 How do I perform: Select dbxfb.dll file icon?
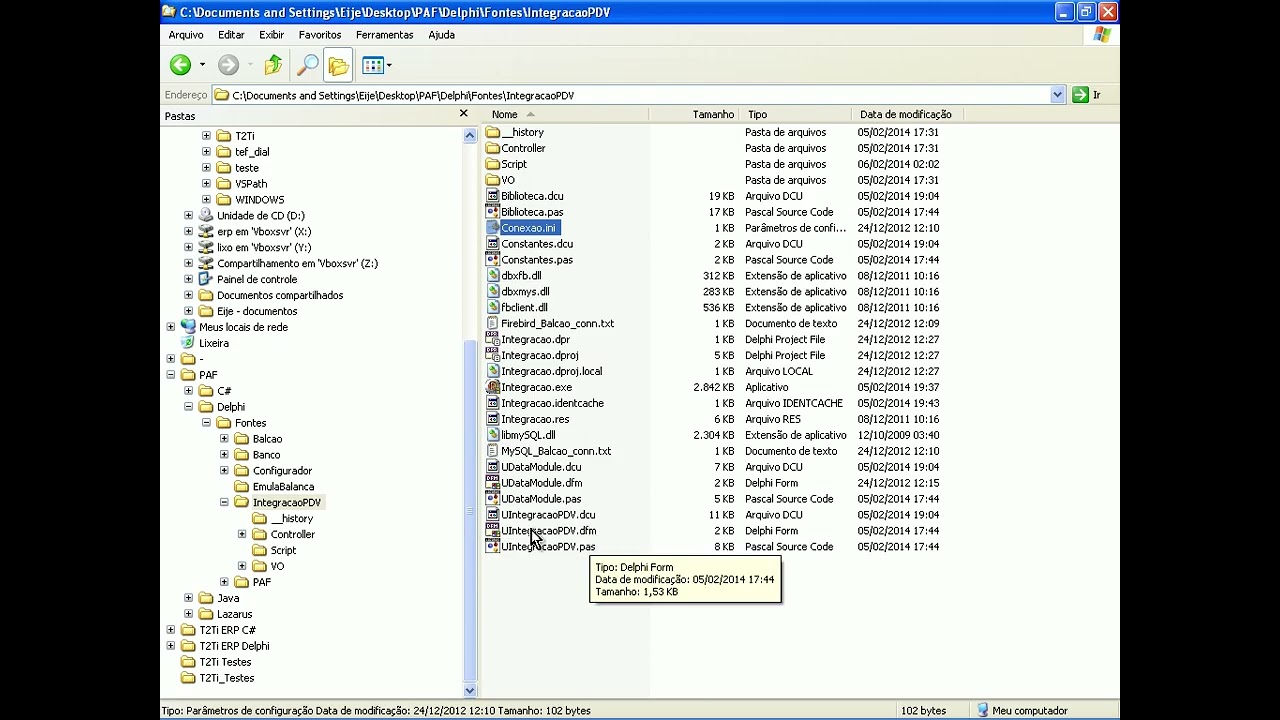[492, 276]
